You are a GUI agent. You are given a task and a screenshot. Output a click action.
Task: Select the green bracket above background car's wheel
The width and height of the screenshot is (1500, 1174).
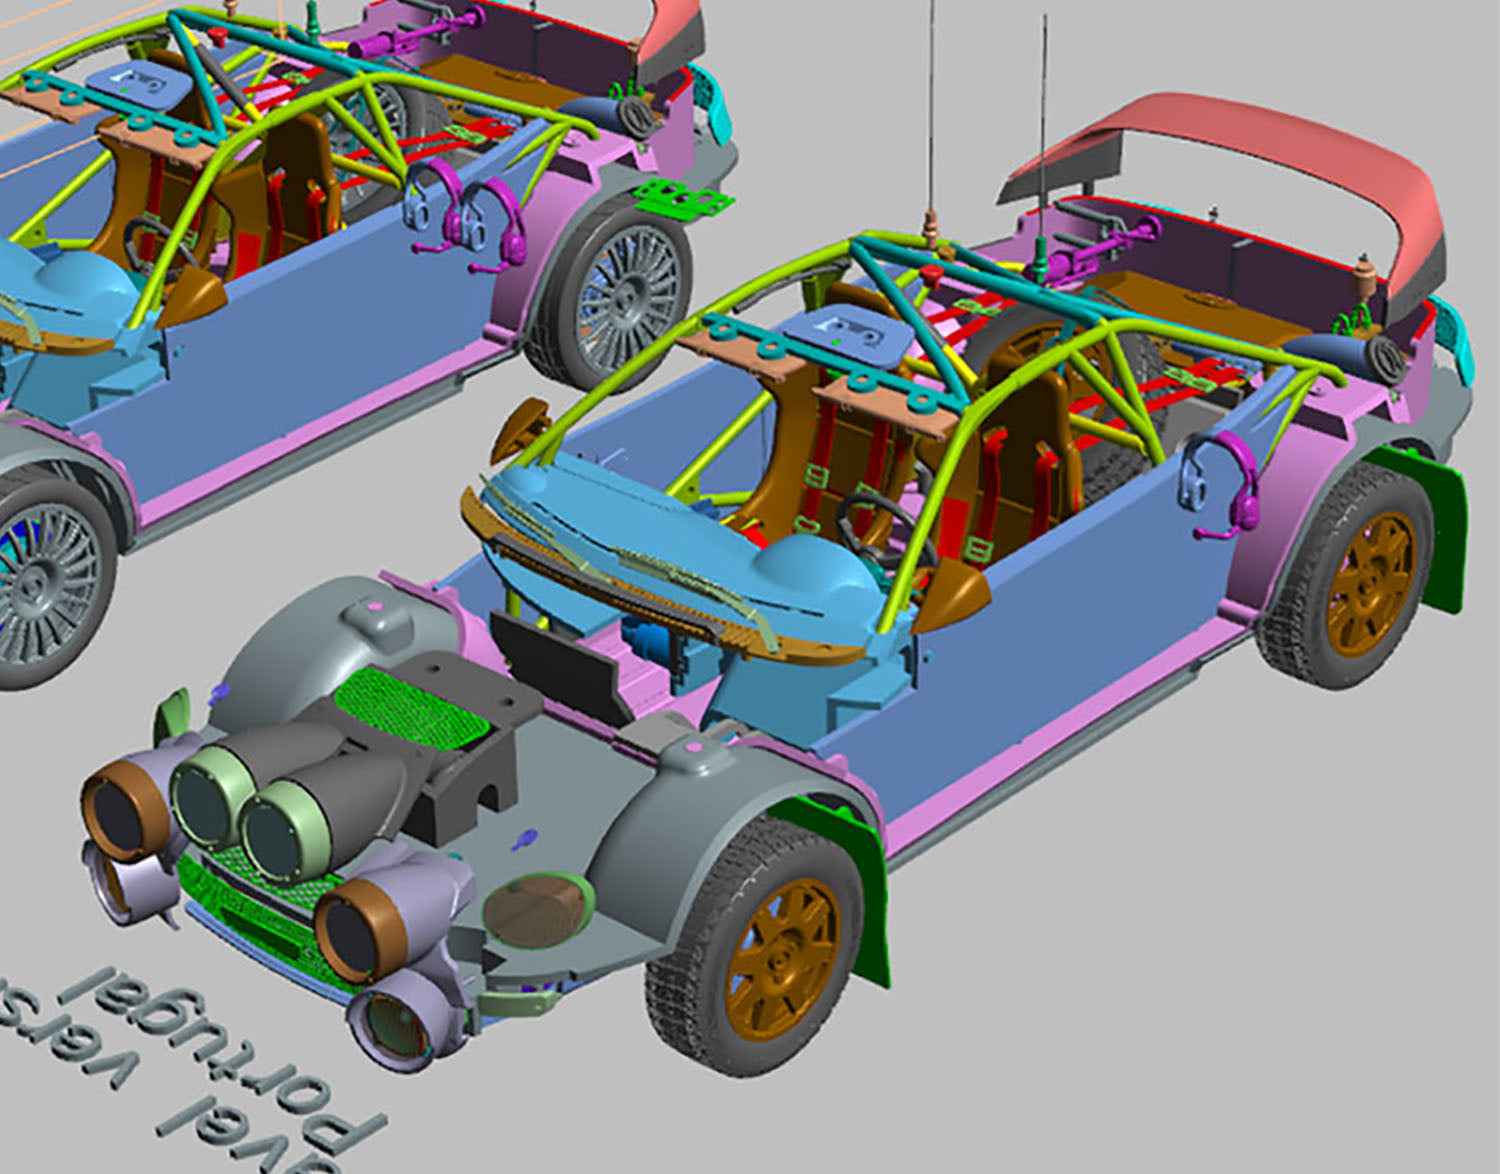[x=684, y=199]
